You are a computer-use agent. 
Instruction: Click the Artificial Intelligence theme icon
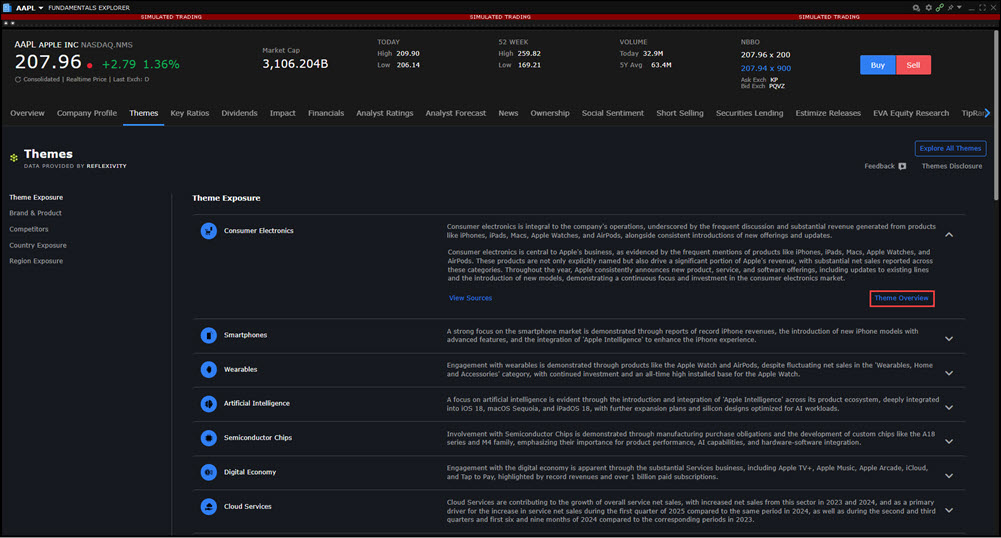click(209, 403)
